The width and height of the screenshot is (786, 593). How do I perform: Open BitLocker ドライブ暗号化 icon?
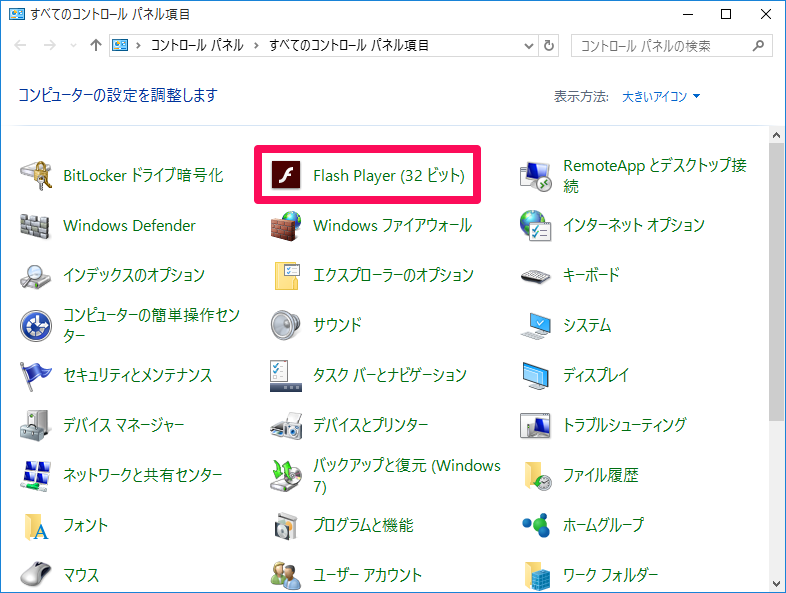click(x=36, y=176)
